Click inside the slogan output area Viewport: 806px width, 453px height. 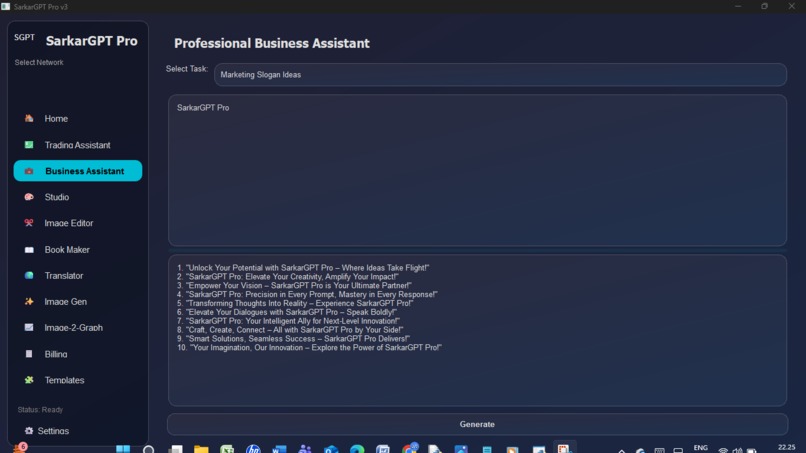click(477, 330)
